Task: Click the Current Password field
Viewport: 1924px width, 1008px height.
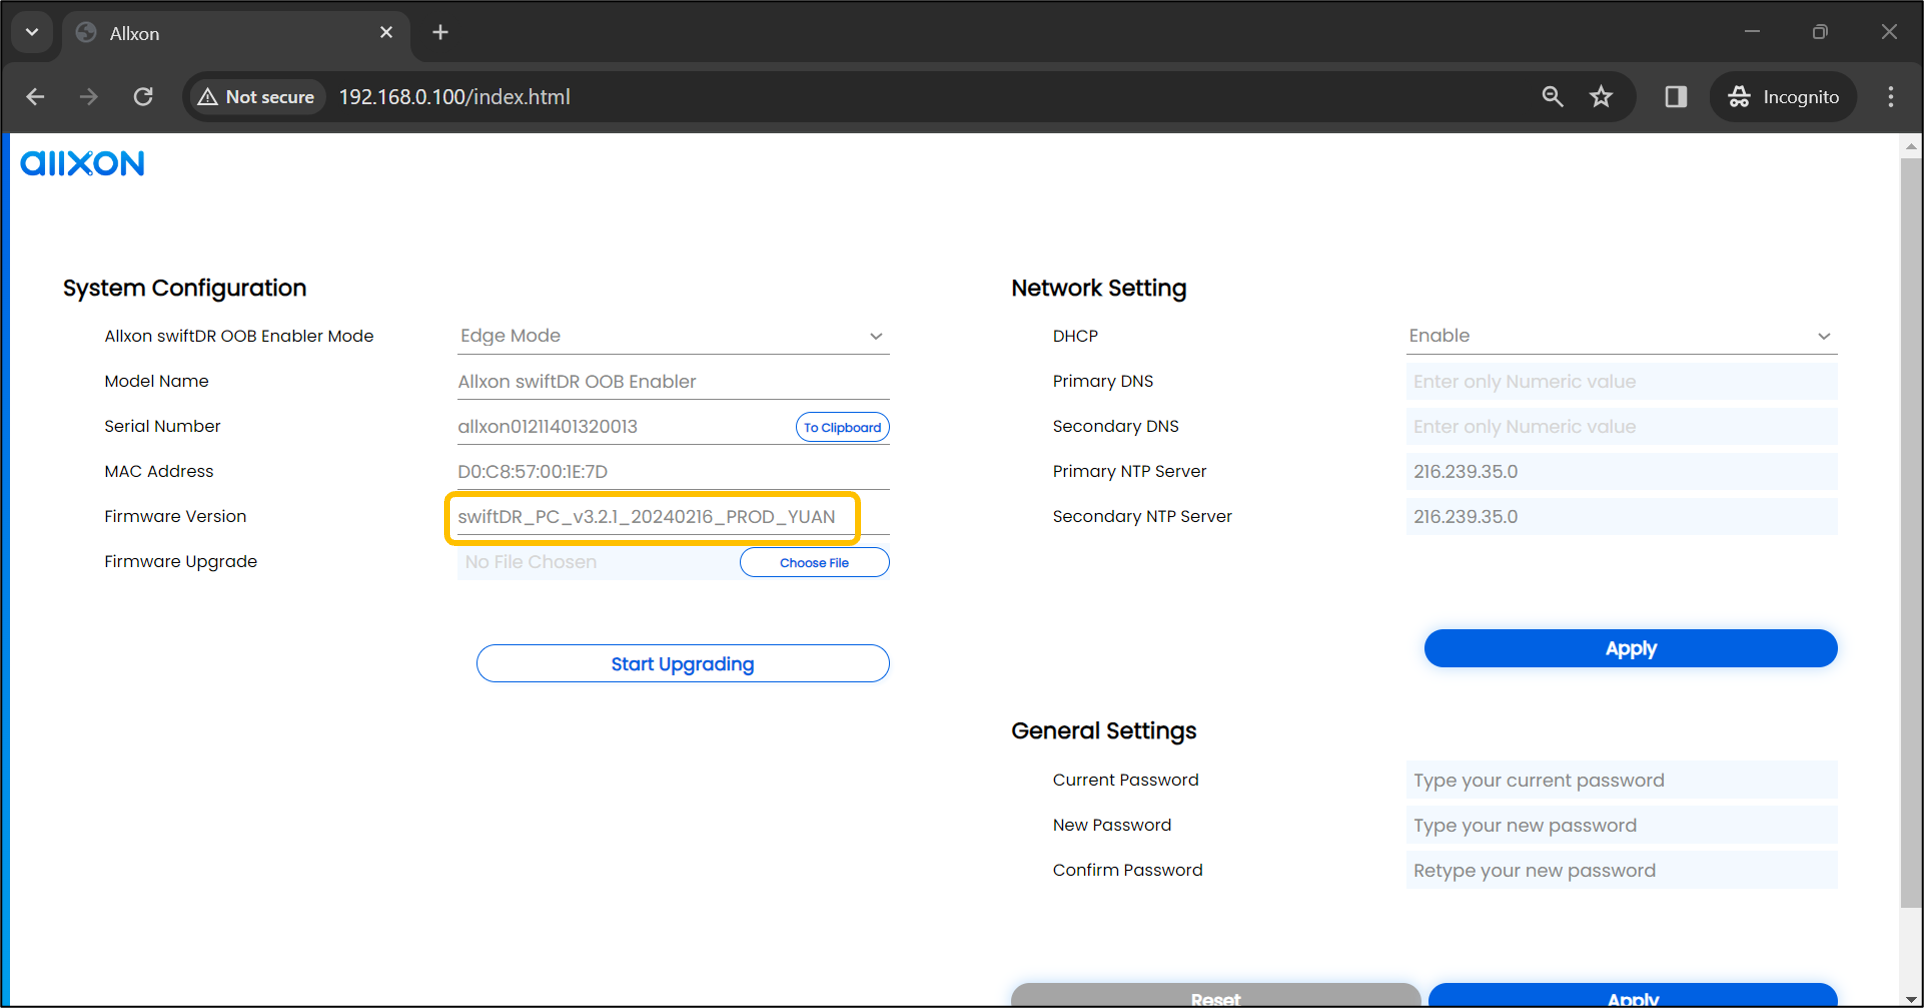Action: pos(1621,780)
